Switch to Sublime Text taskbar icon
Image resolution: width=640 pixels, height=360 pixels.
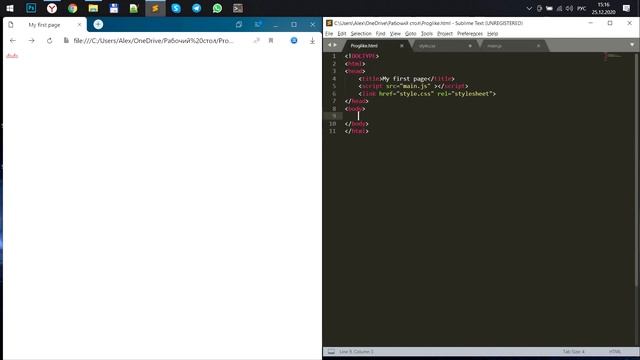coord(155,8)
